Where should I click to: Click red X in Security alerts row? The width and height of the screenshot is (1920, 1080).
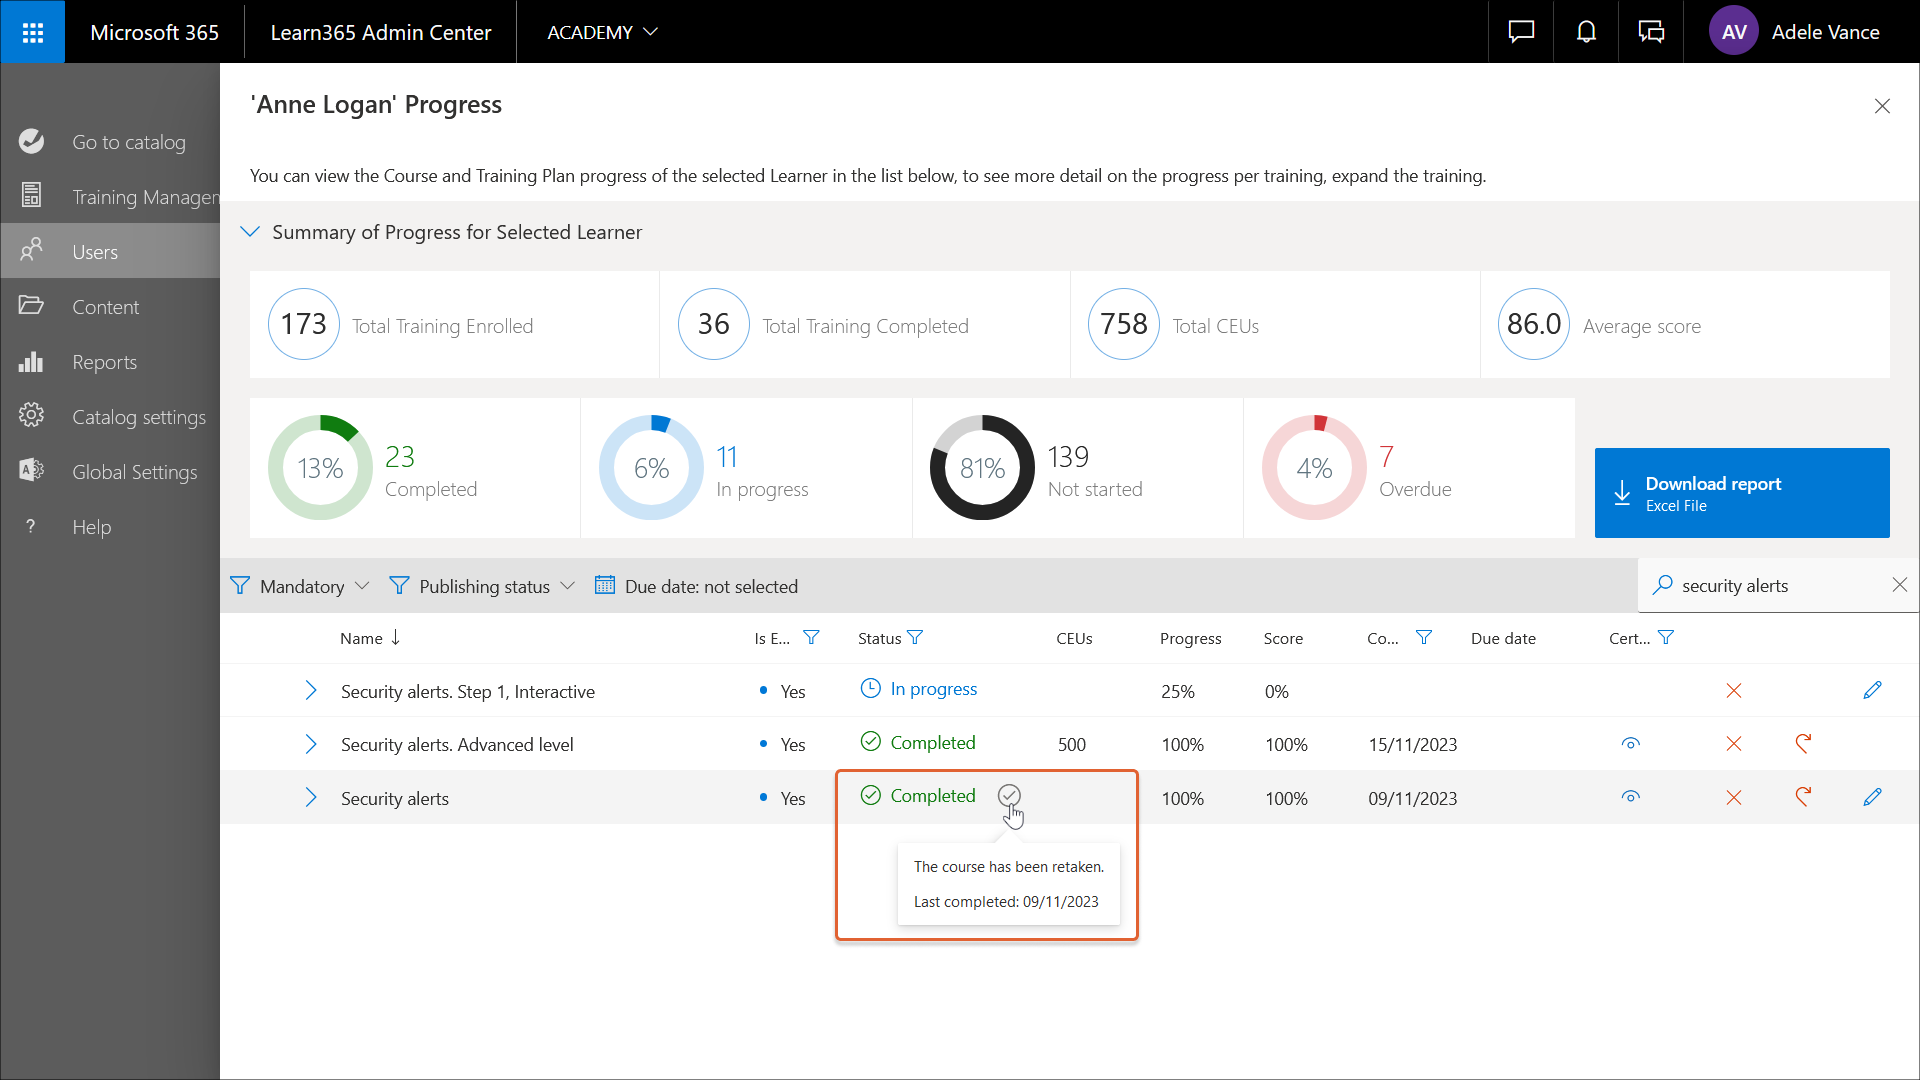point(1734,797)
